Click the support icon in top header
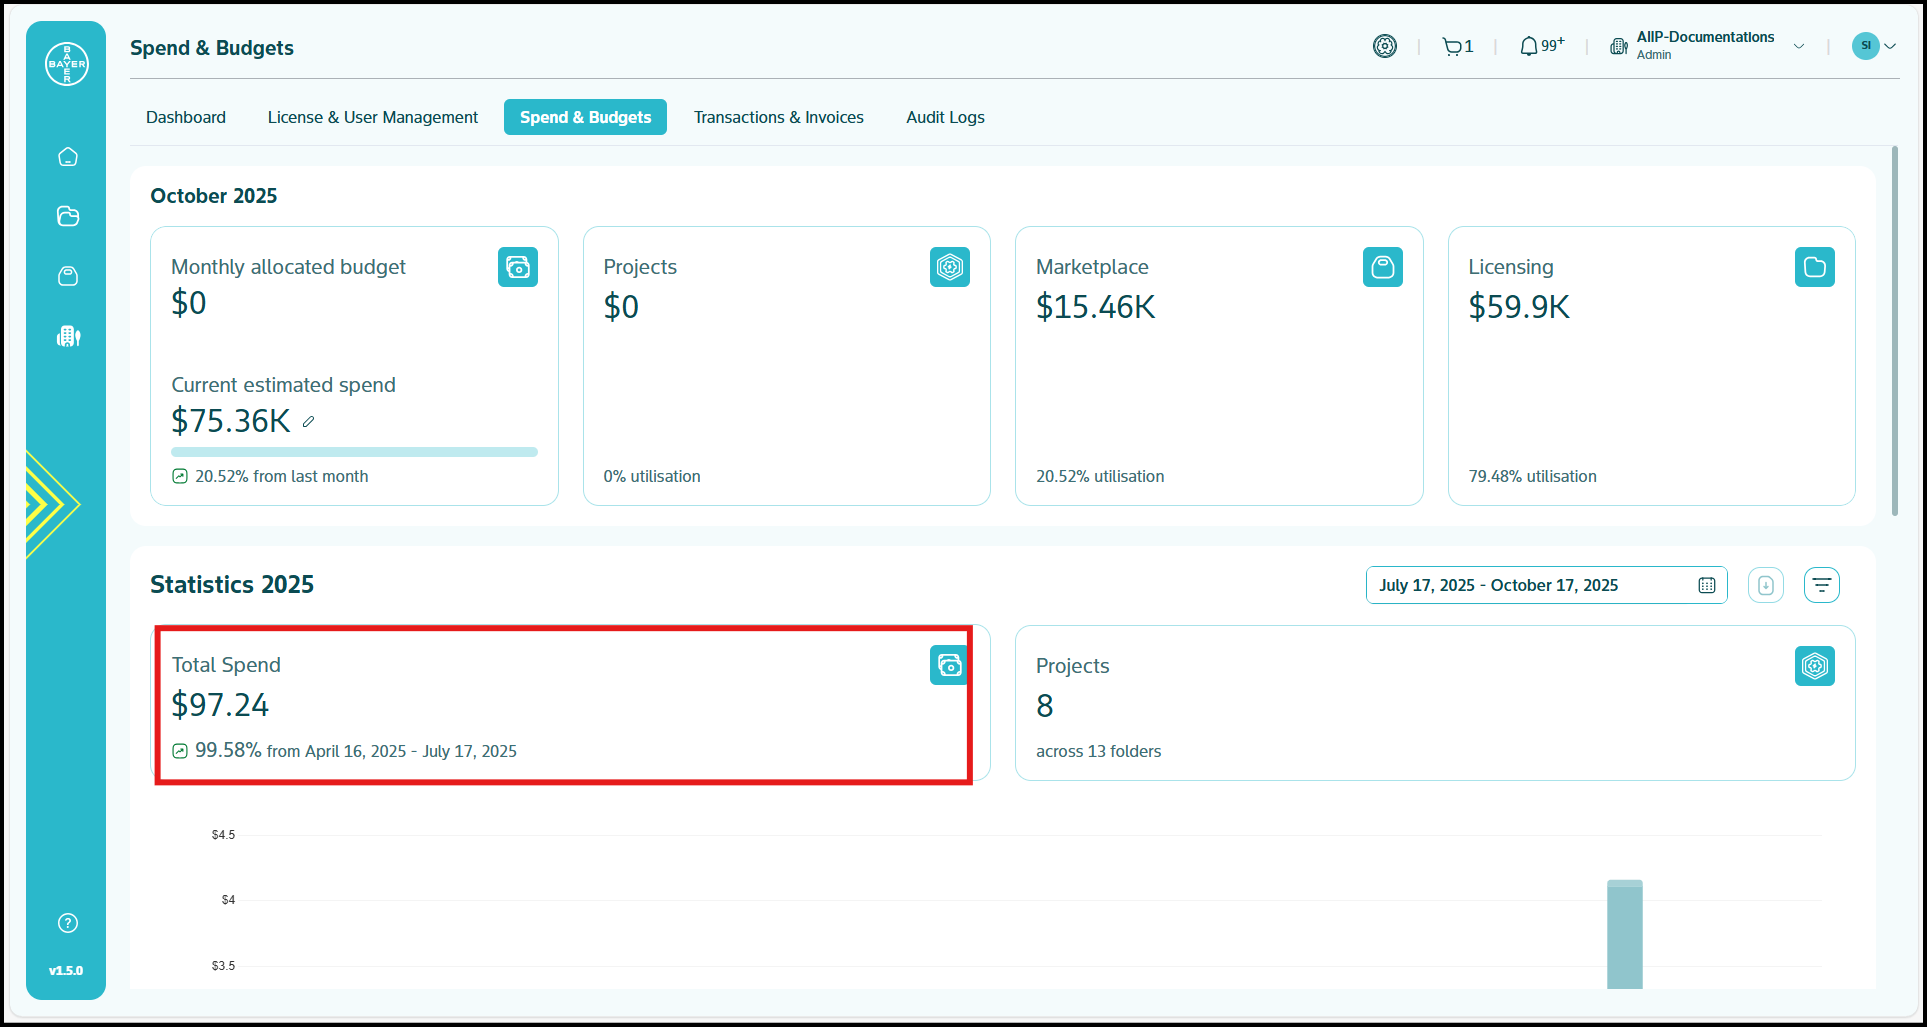This screenshot has width=1927, height=1027. coord(1384,46)
